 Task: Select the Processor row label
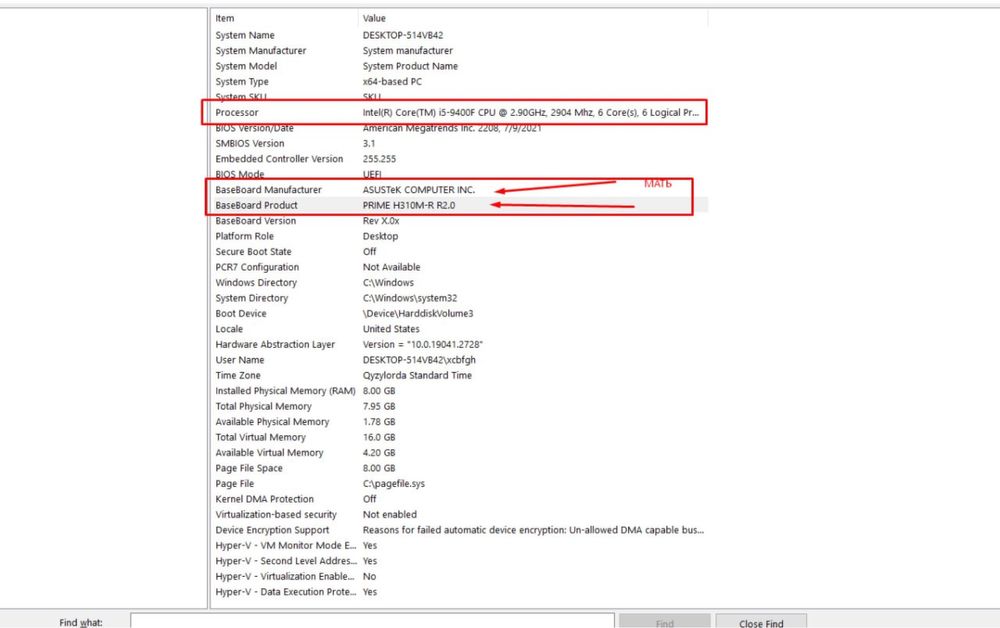pos(237,112)
